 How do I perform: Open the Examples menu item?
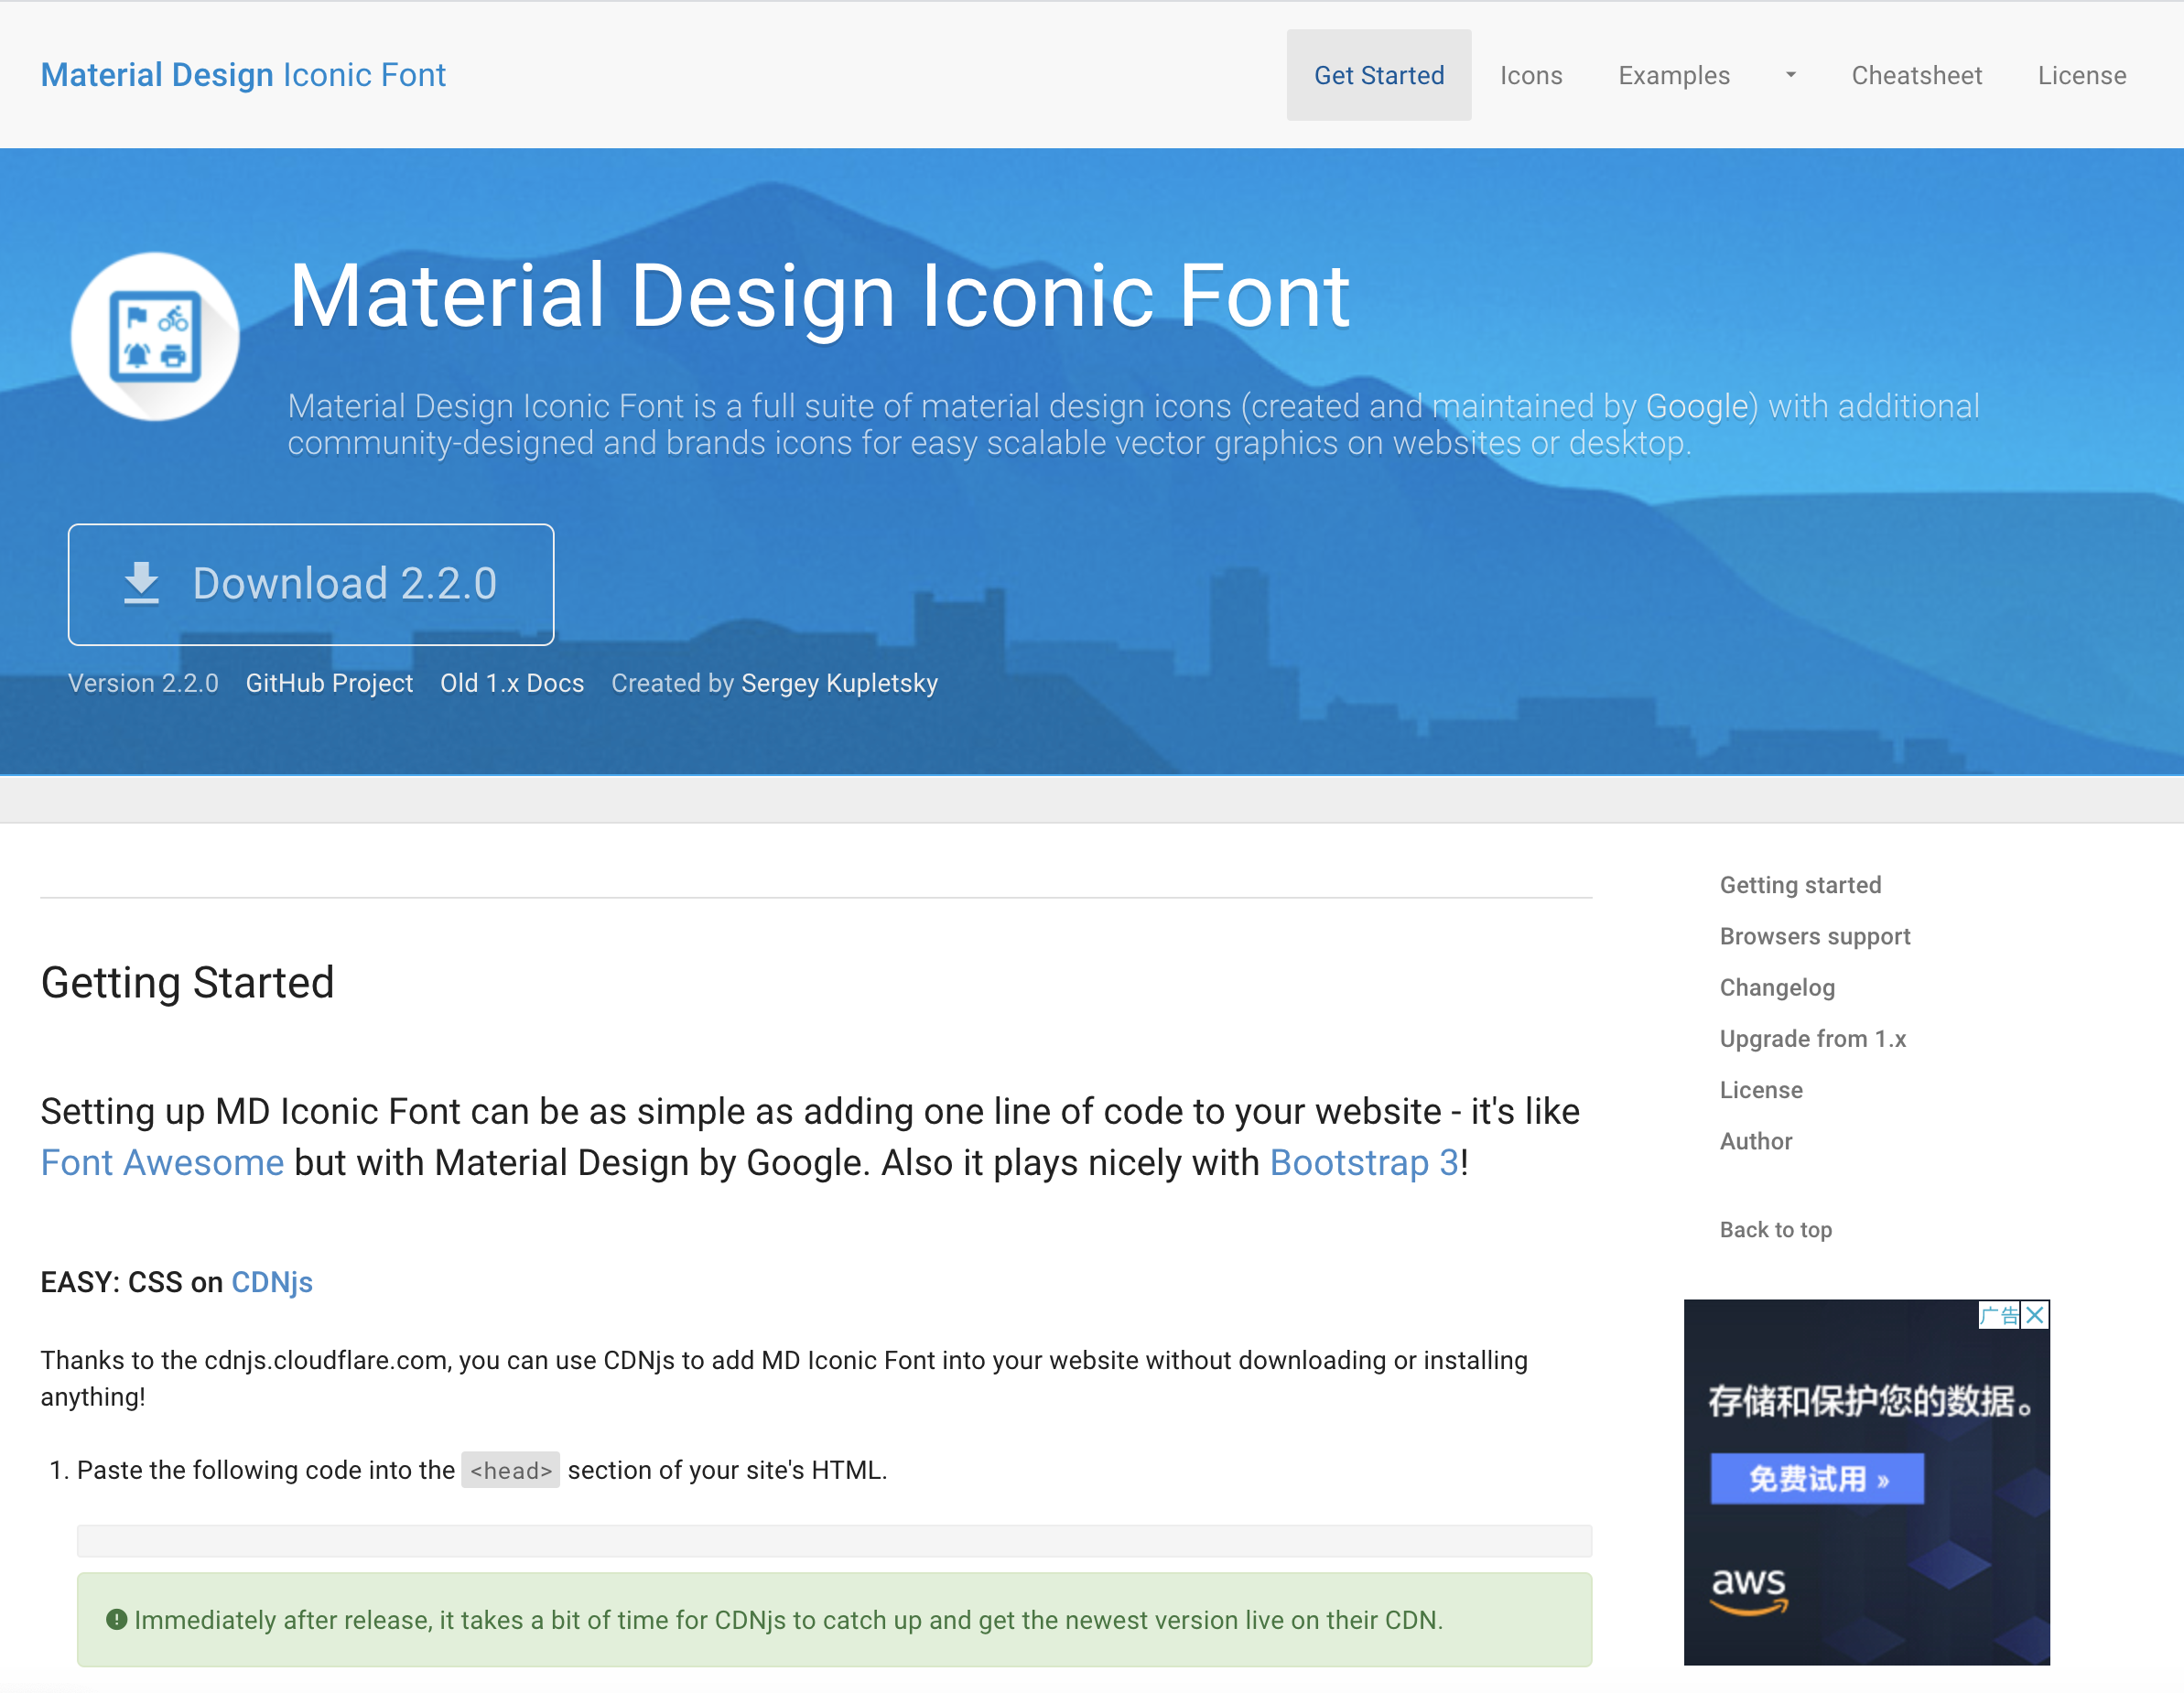(x=1674, y=75)
